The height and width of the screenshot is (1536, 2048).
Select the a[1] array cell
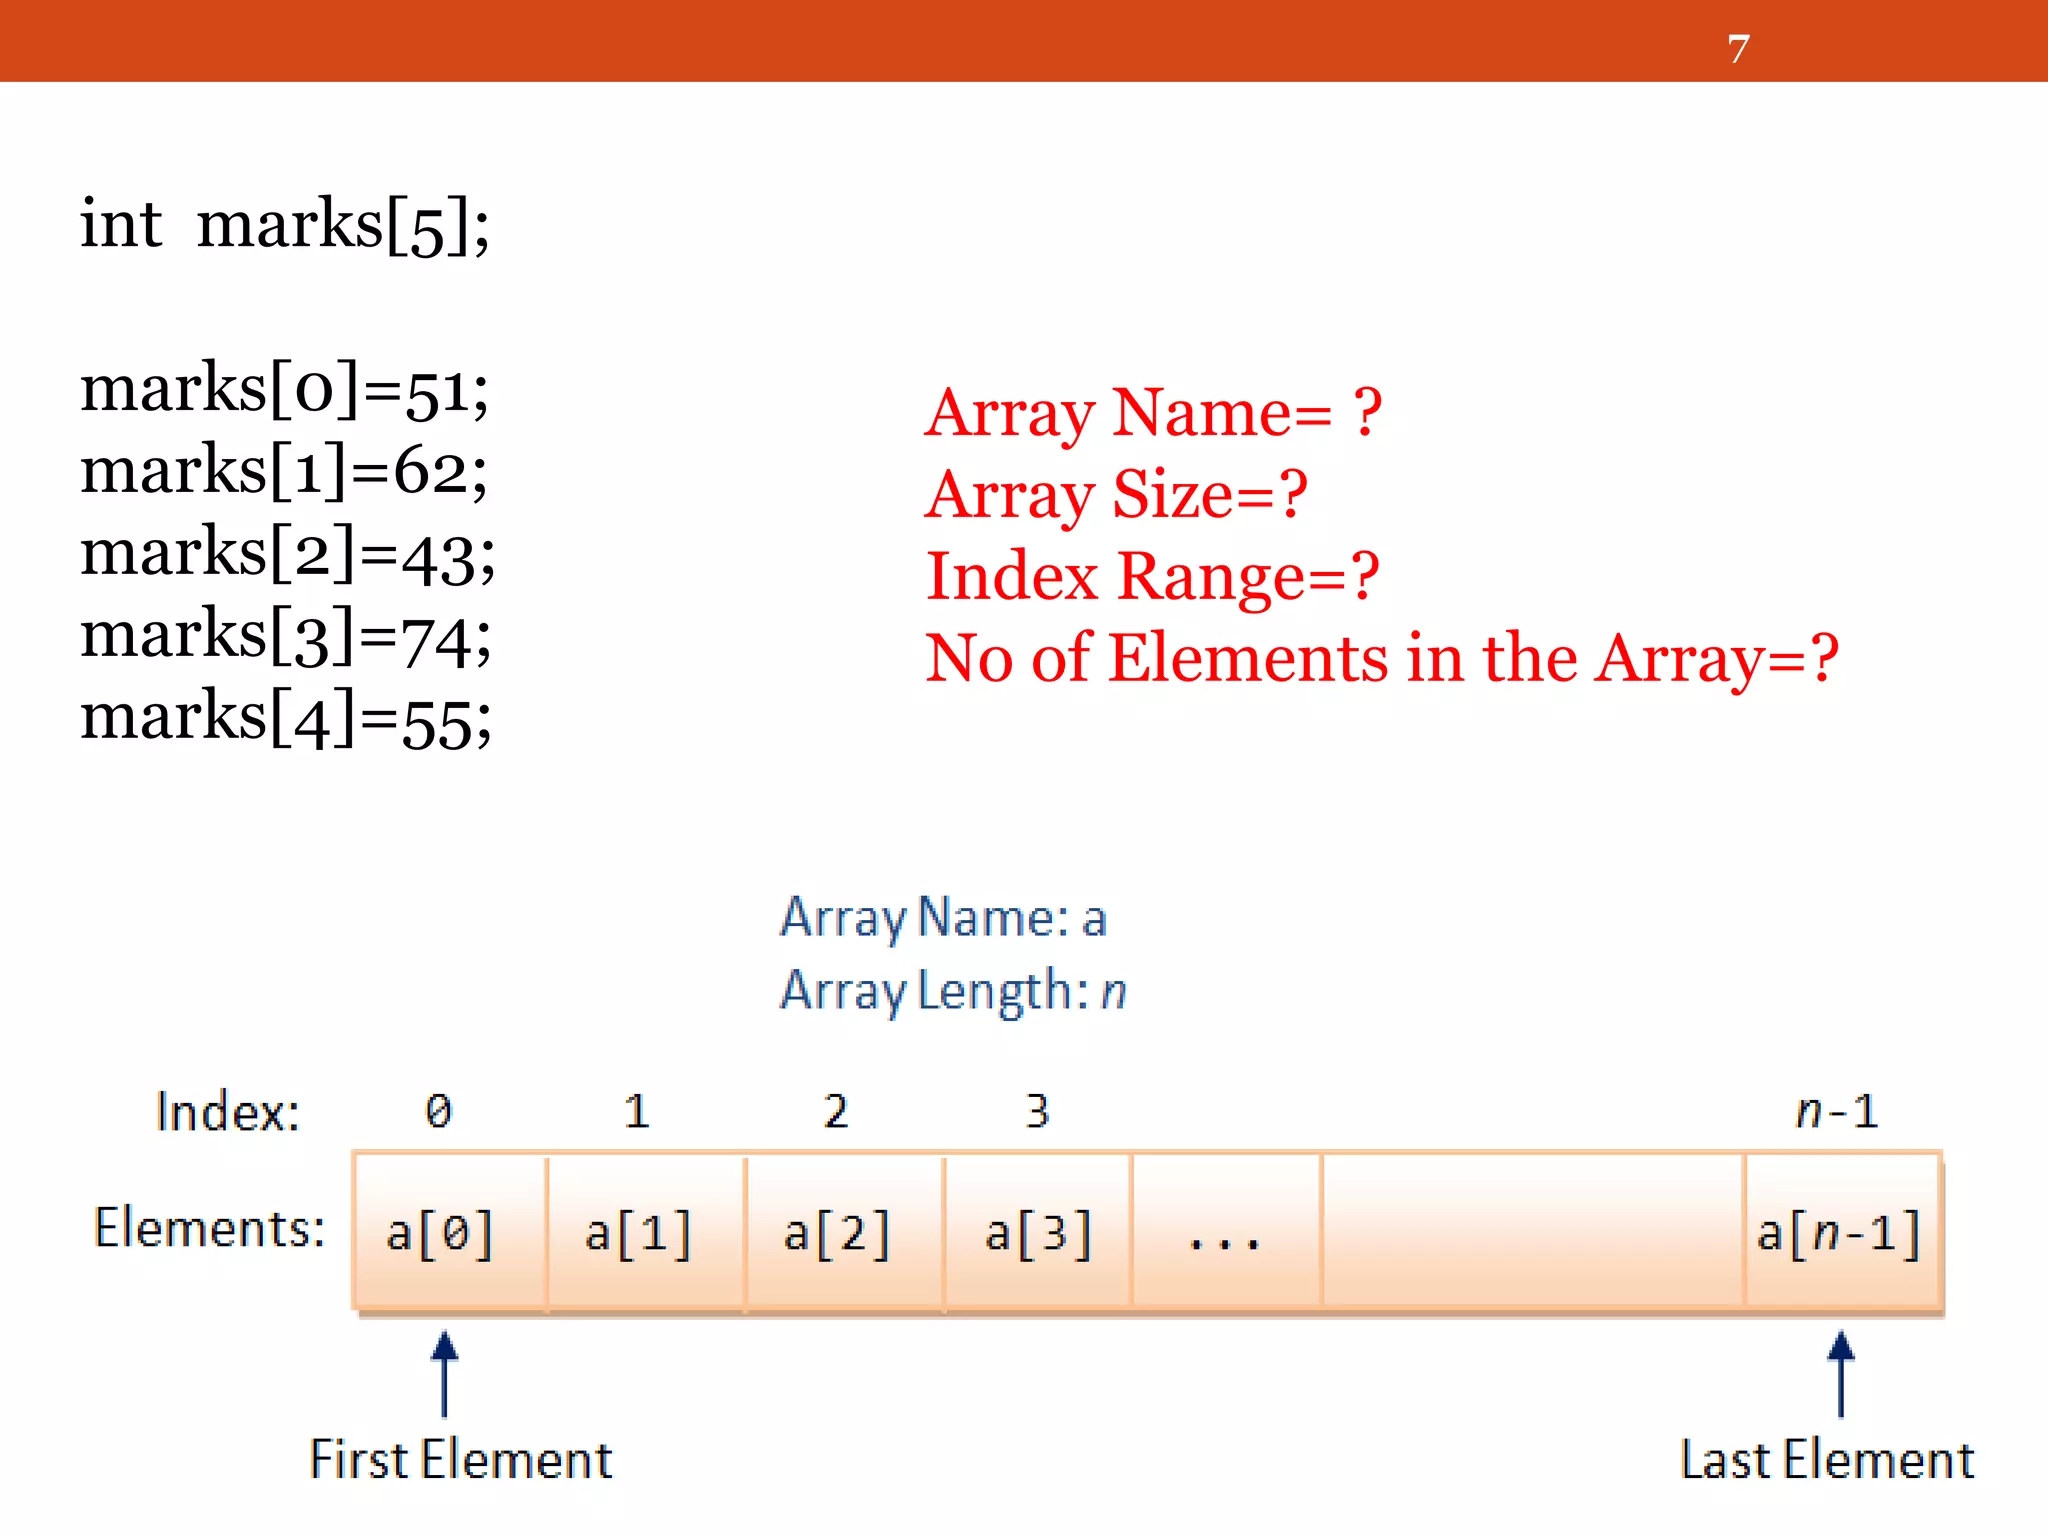pyautogui.click(x=646, y=1231)
